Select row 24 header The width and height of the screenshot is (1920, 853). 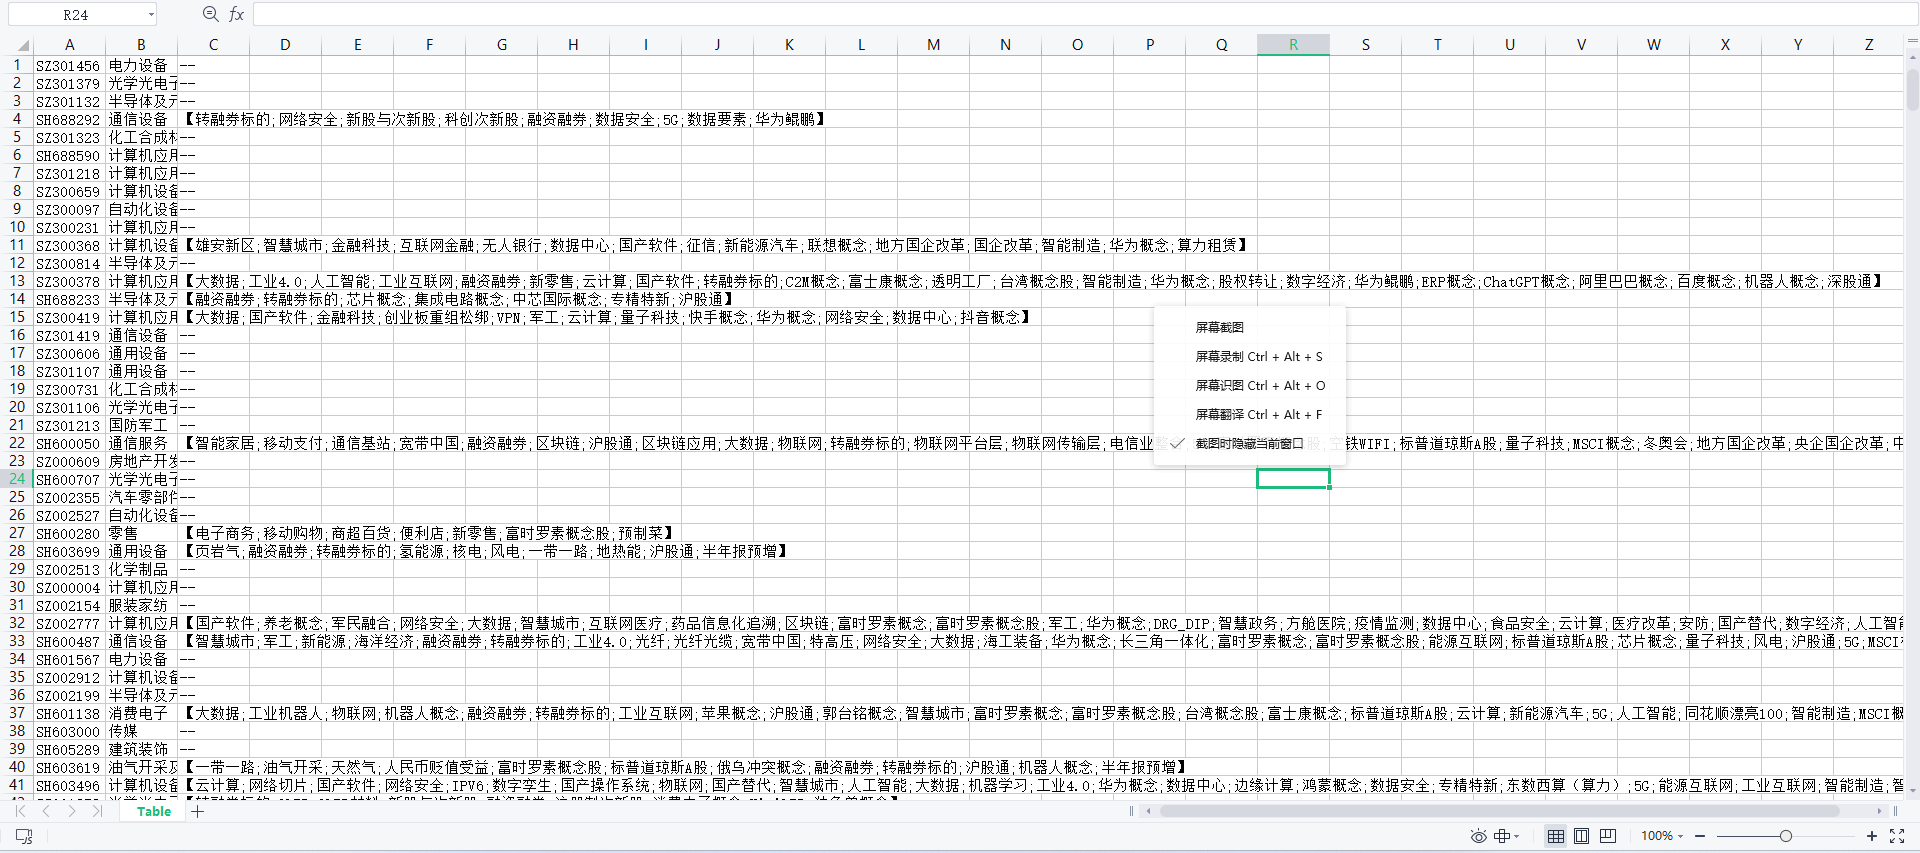(17, 479)
